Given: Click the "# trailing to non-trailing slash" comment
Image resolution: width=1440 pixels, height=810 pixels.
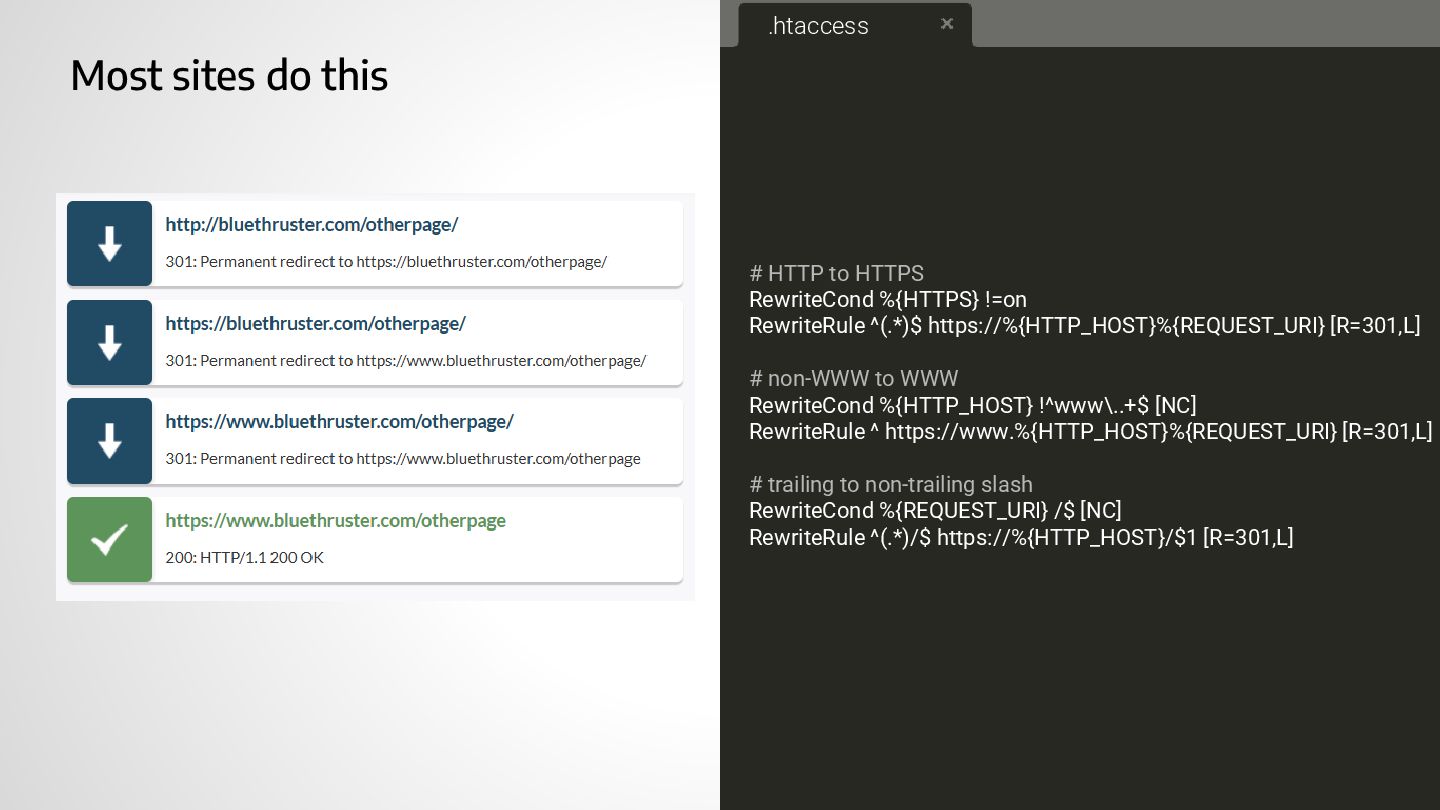Looking at the screenshot, I should tap(890, 484).
